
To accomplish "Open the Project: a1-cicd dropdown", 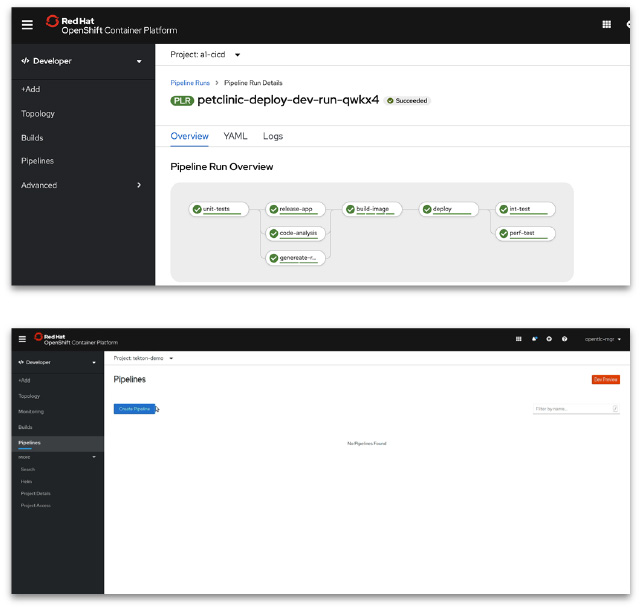I will [x=206, y=54].
